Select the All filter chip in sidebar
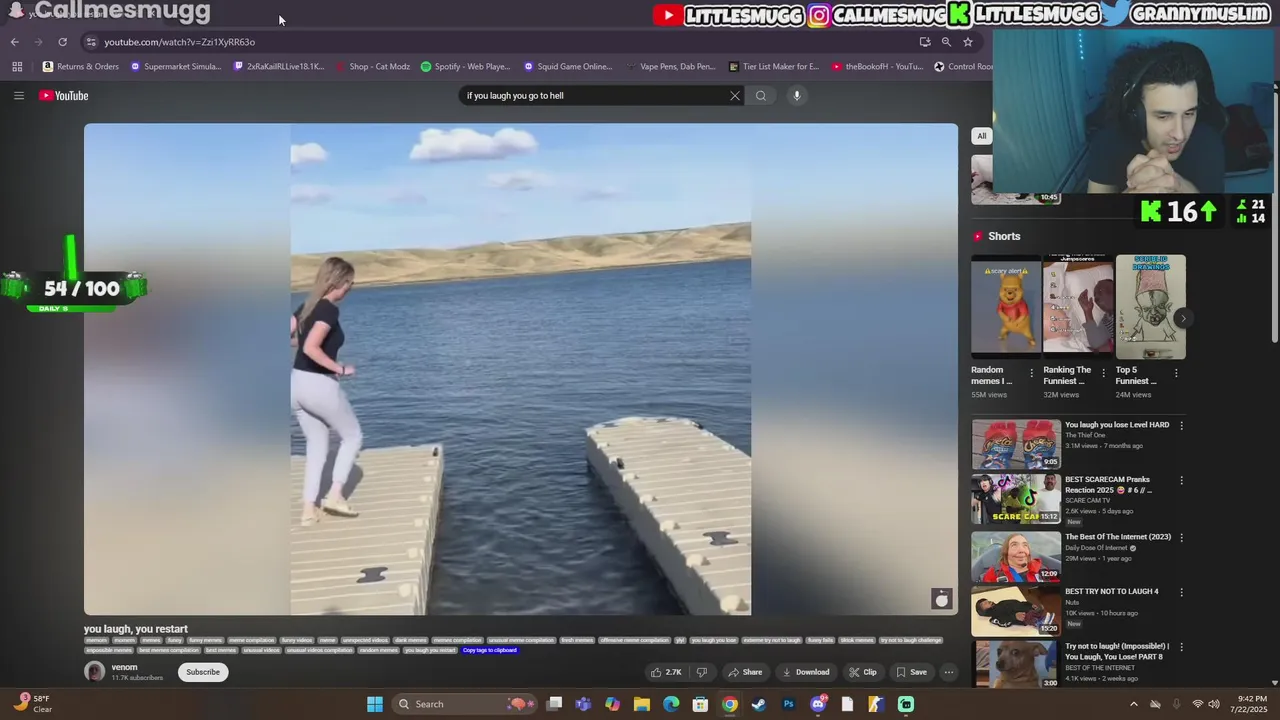This screenshot has width=1280, height=720. [x=982, y=136]
